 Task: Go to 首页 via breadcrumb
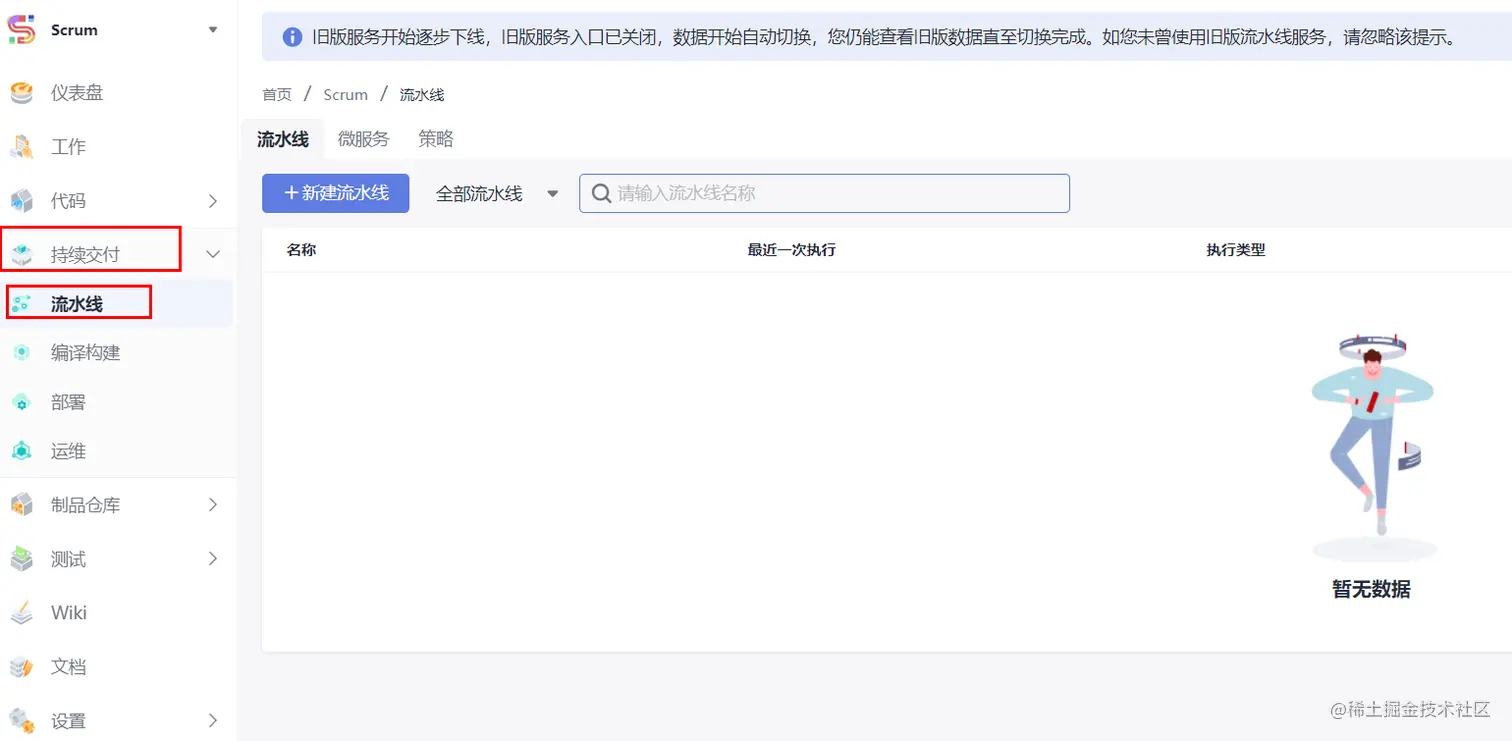pyautogui.click(x=277, y=95)
